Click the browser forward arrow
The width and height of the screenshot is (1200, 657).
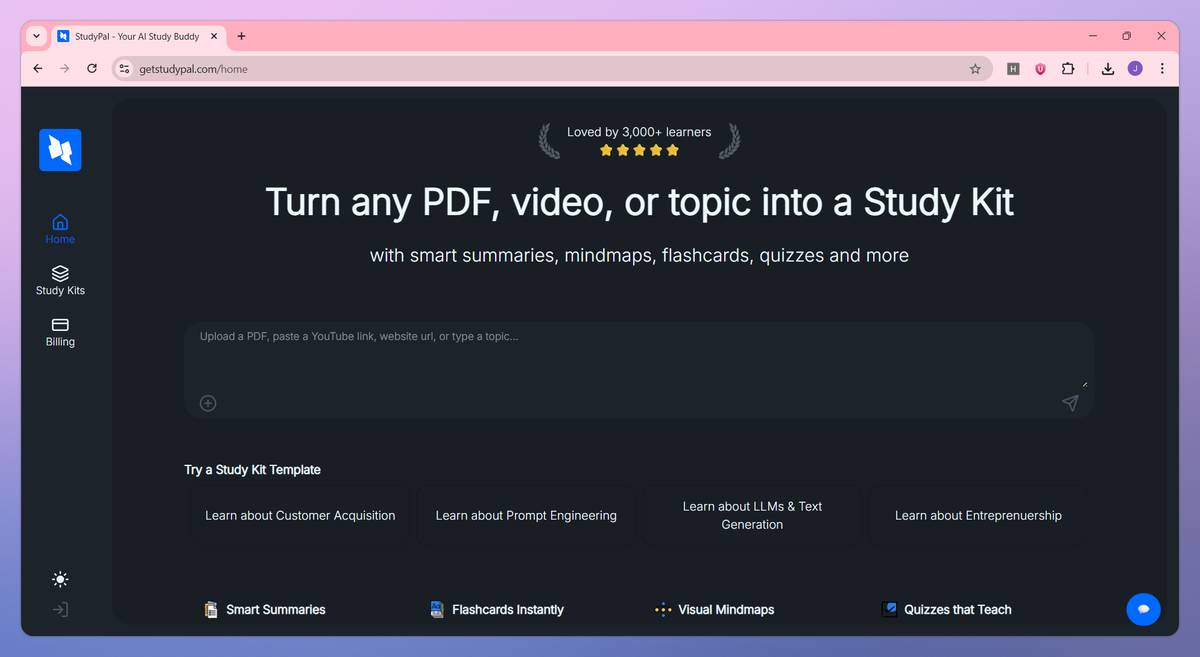(x=65, y=69)
